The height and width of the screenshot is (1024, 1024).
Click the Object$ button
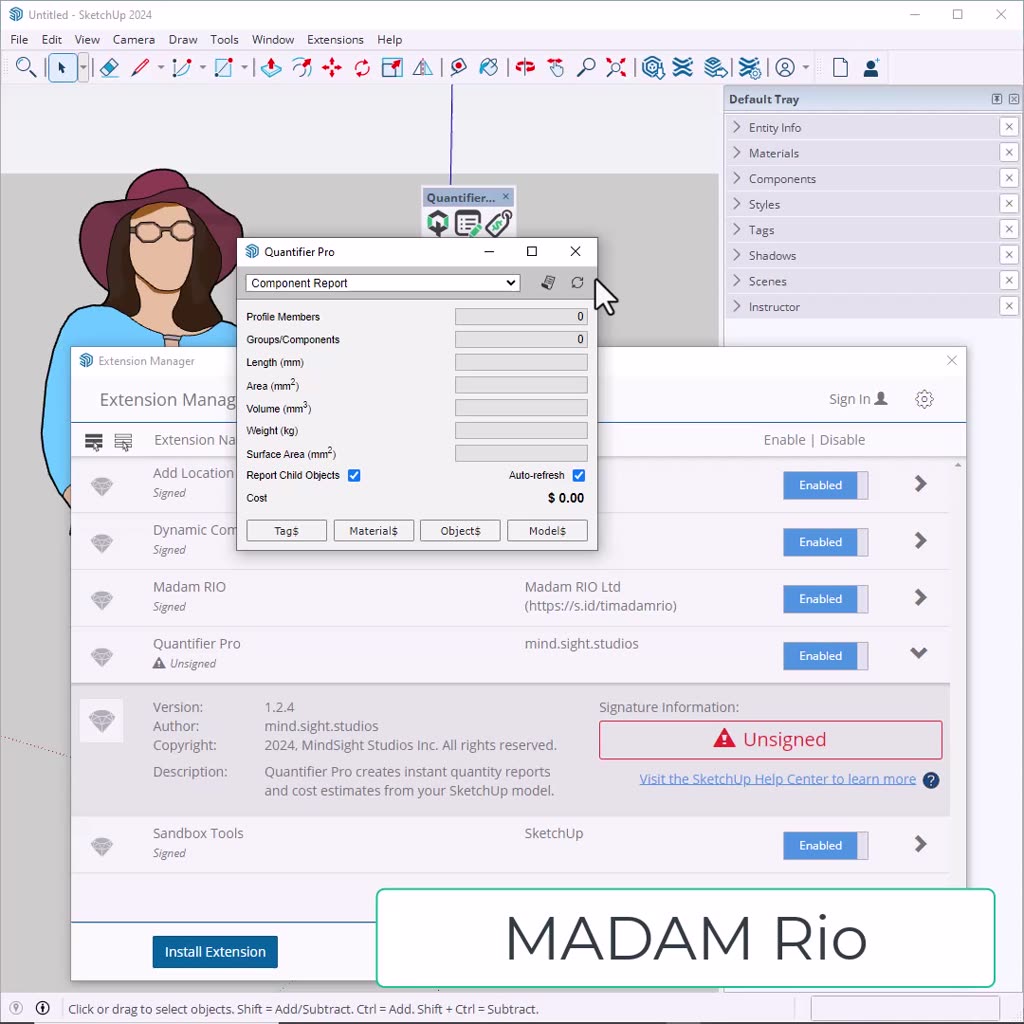click(460, 531)
